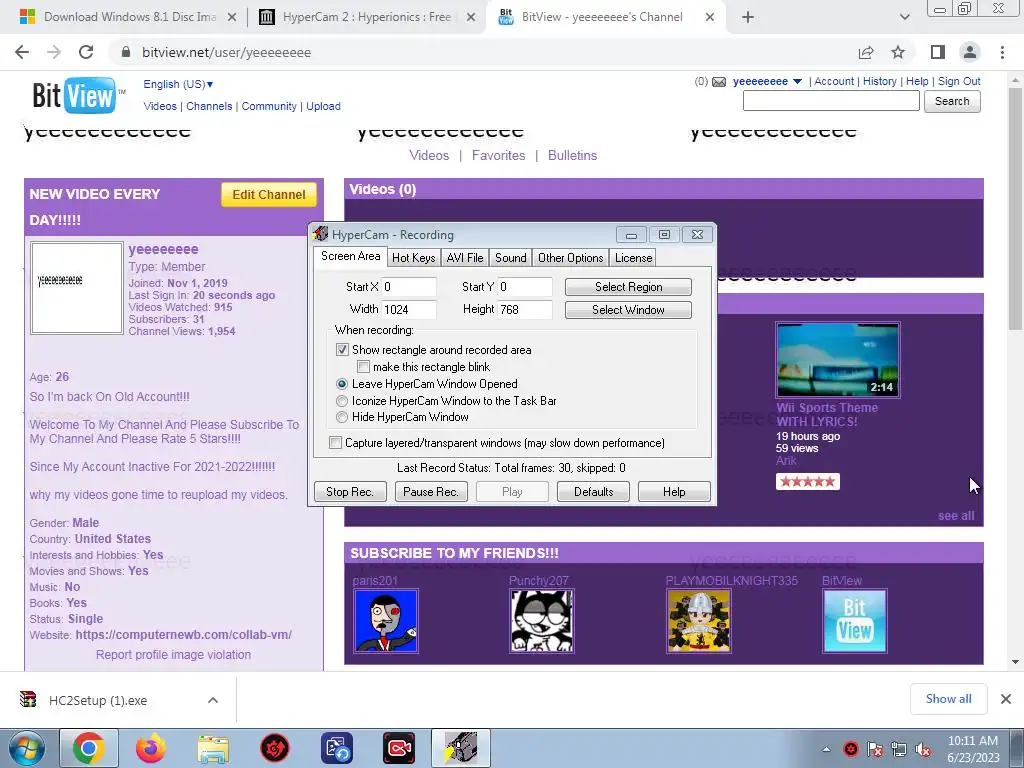Expand yeeeeeeee account dropdown arrow

pos(797,82)
